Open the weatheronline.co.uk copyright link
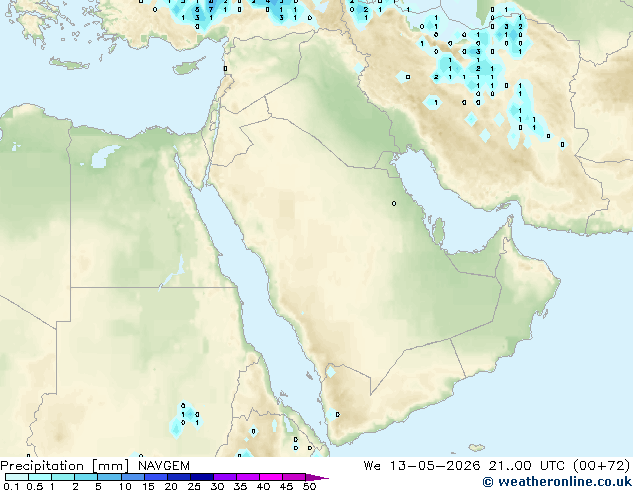The height and width of the screenshot is (490, 634). [x=557, y=482]
